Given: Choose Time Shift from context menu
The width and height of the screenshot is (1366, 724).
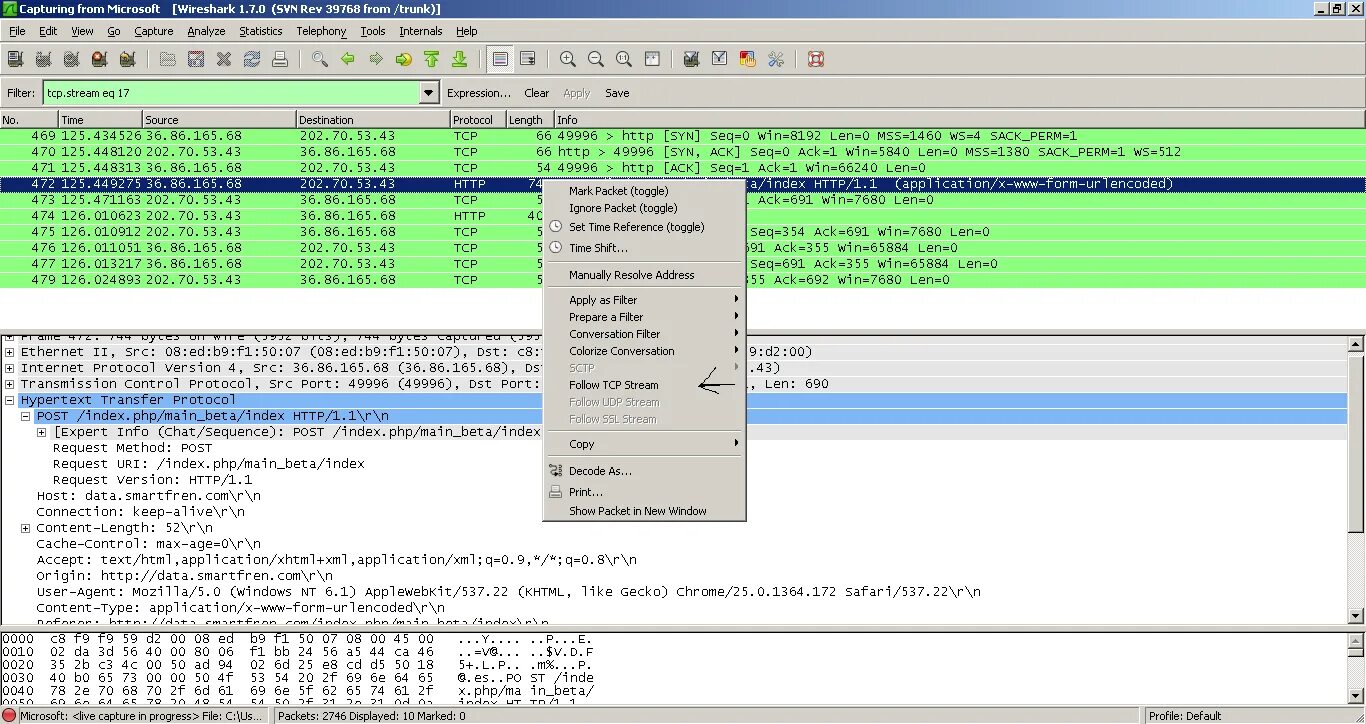Looking at the screenshot, I should [645, 248].
